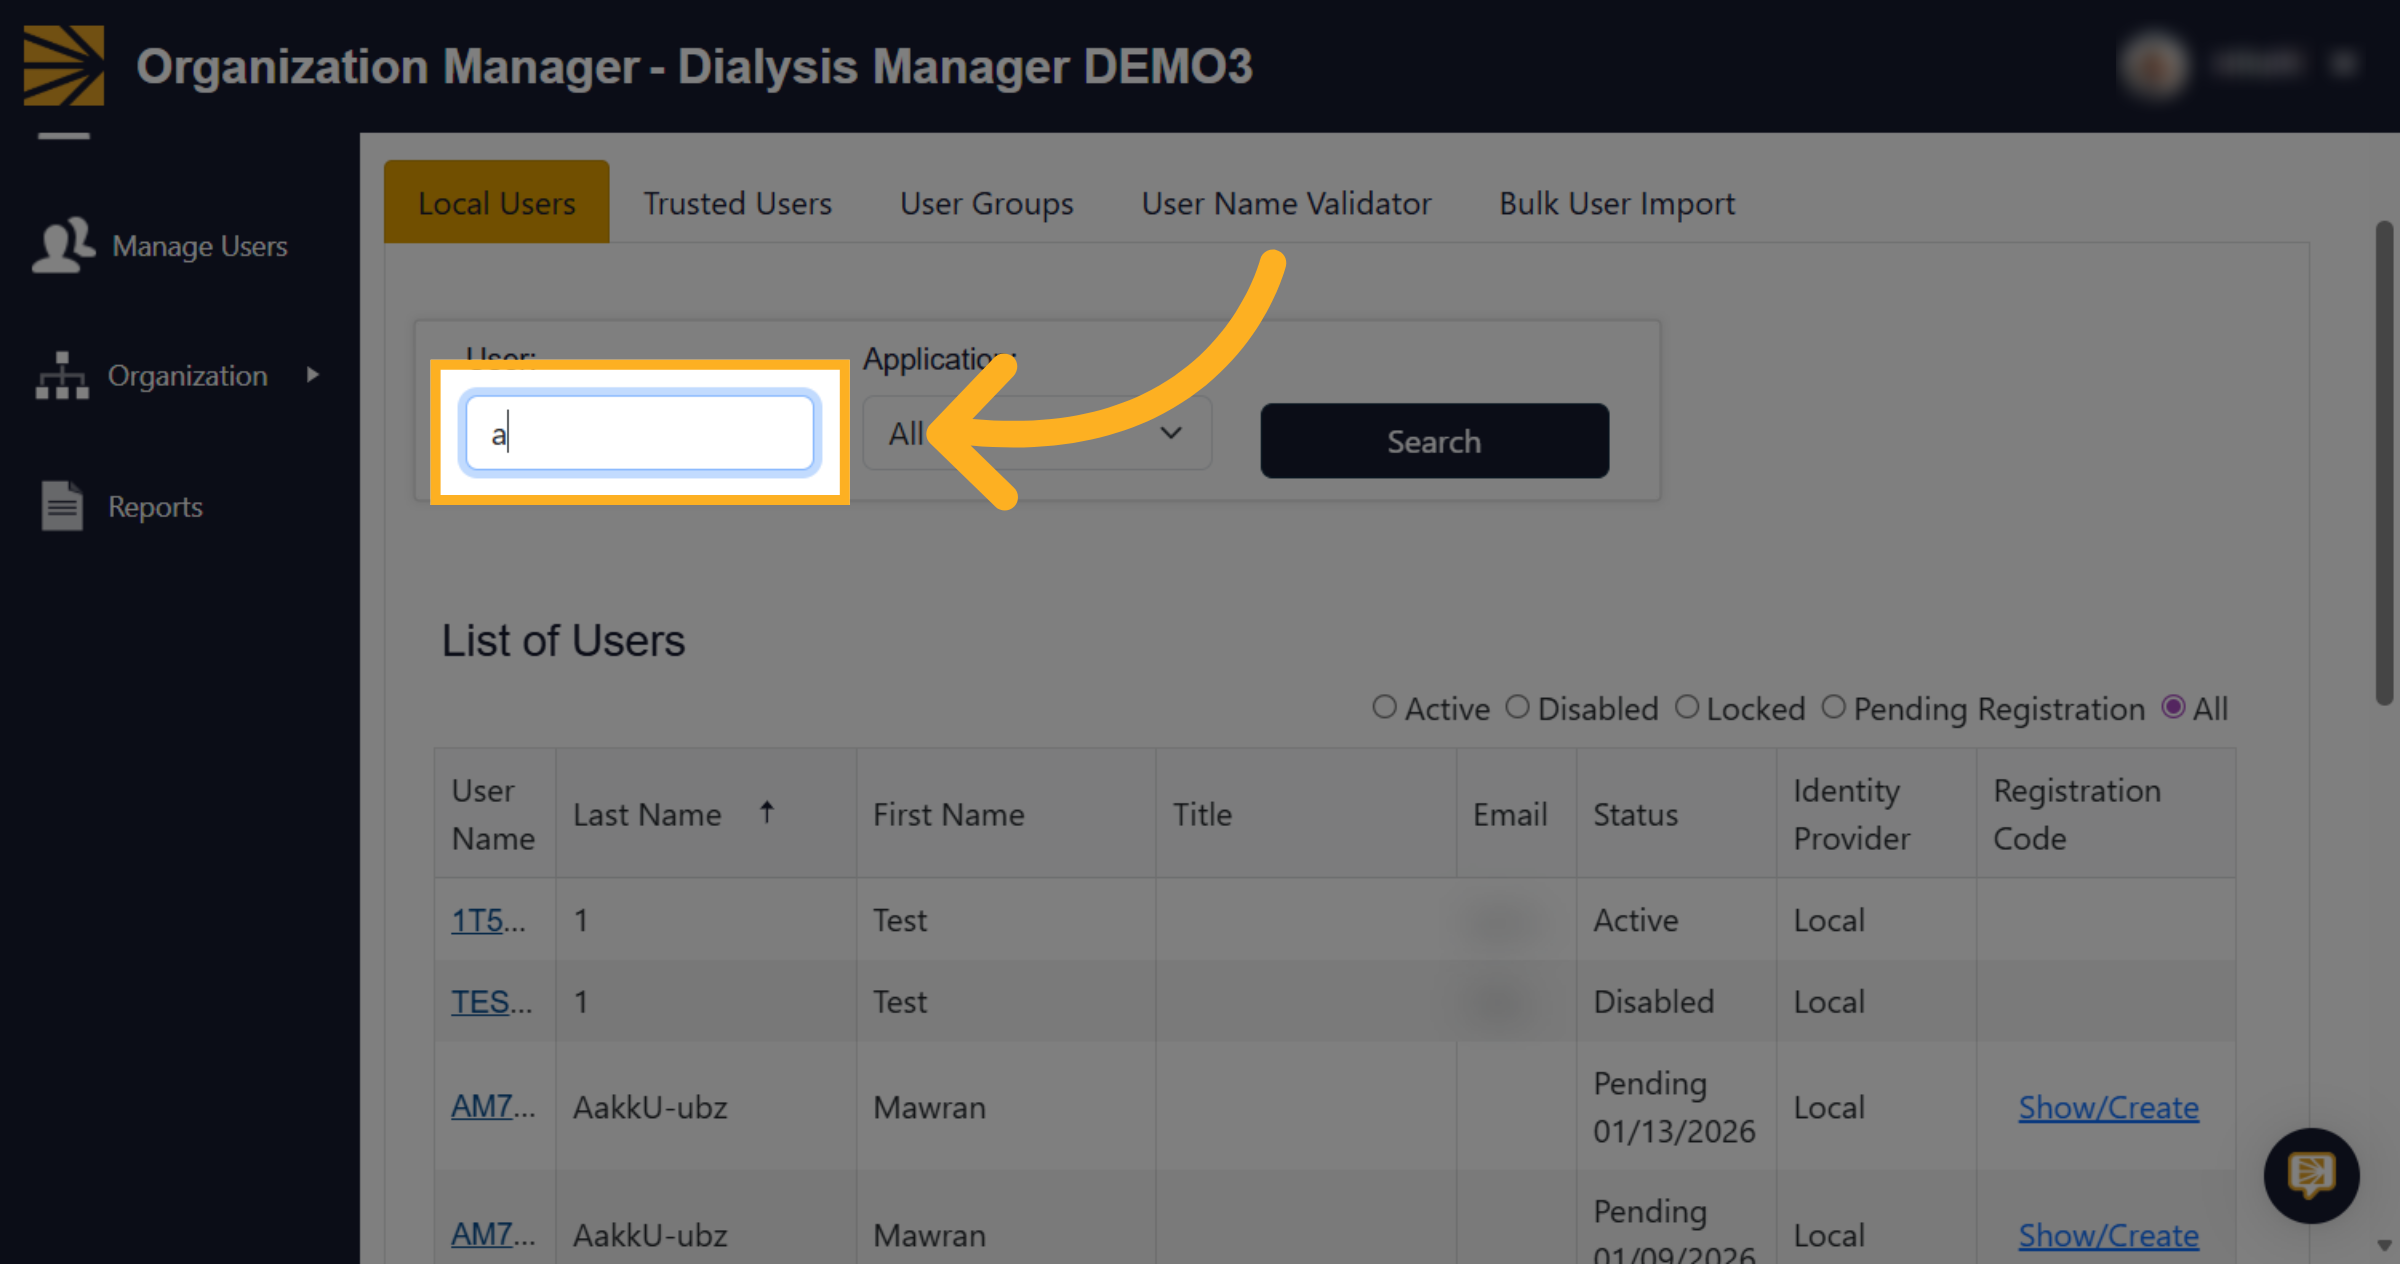Open the chat support bubble
The image size is (2400, 1264).
(2311, 1175)
